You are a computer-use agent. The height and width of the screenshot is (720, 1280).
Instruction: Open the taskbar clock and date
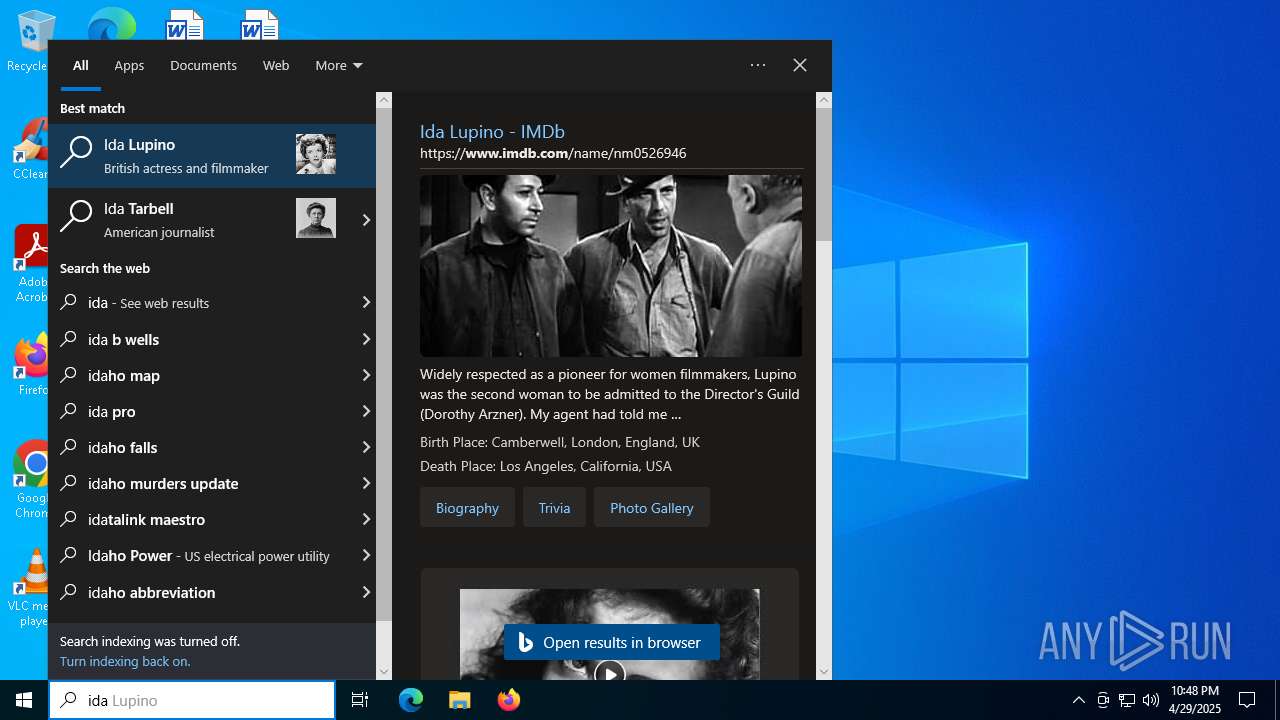tap(1195, 700)
